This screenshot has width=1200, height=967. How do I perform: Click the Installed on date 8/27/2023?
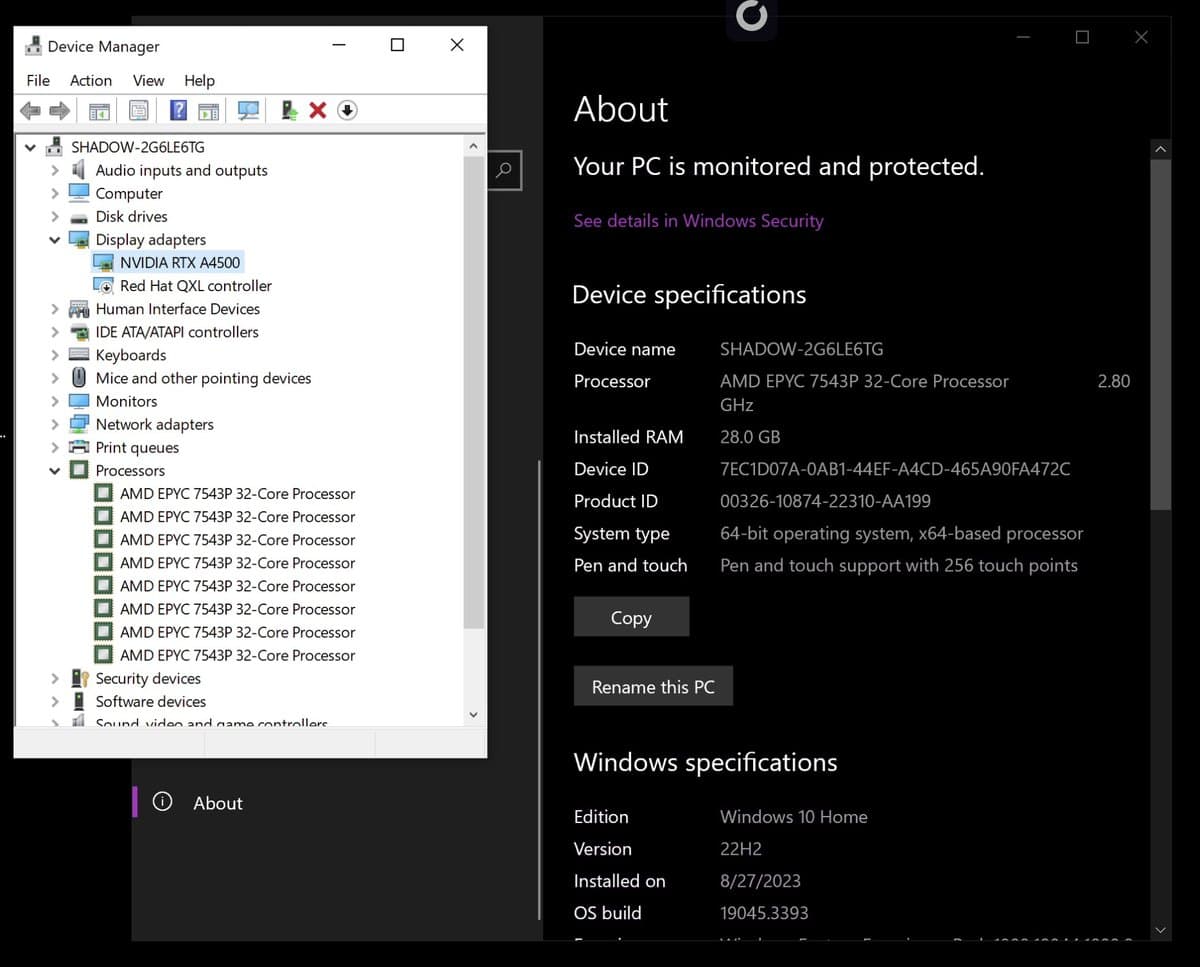pyautogui.click(x=760, y=881)
